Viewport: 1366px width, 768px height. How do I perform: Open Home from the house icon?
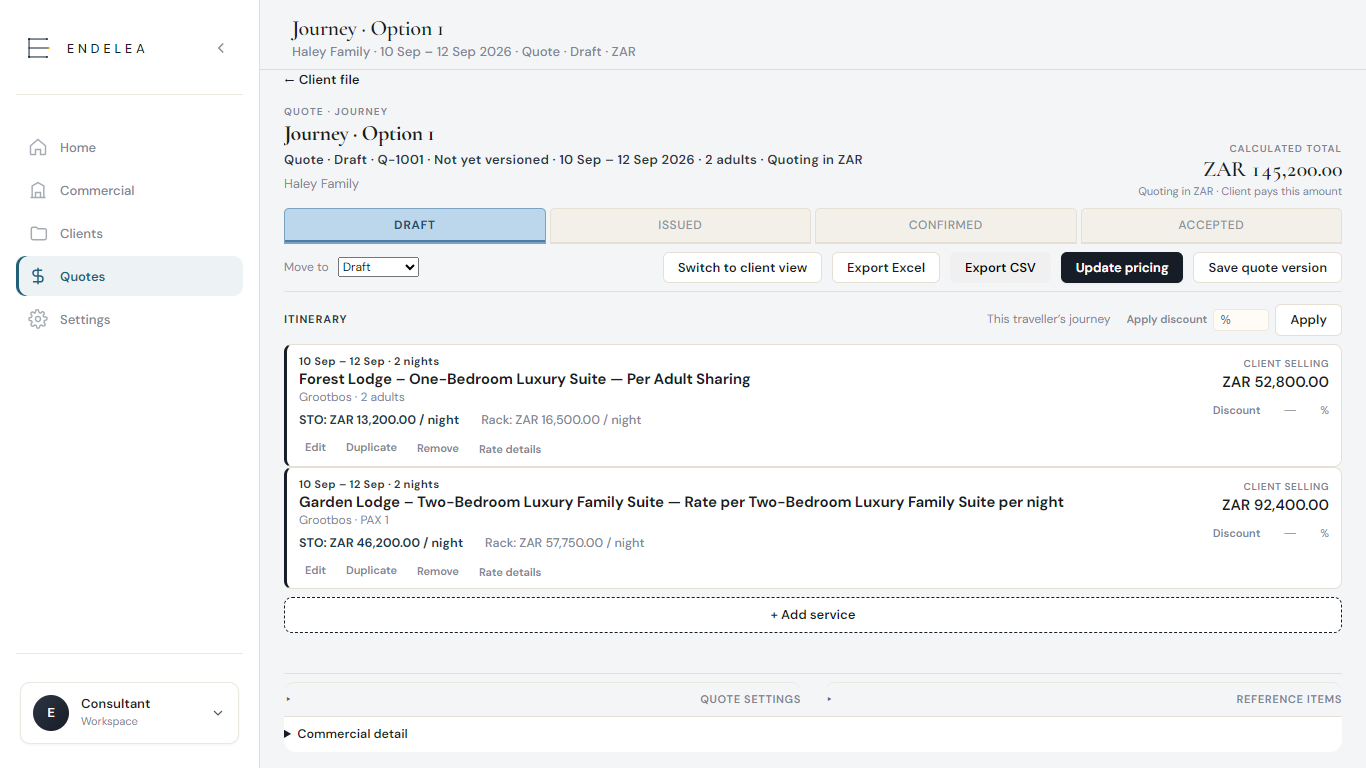[x=38, y=147]
